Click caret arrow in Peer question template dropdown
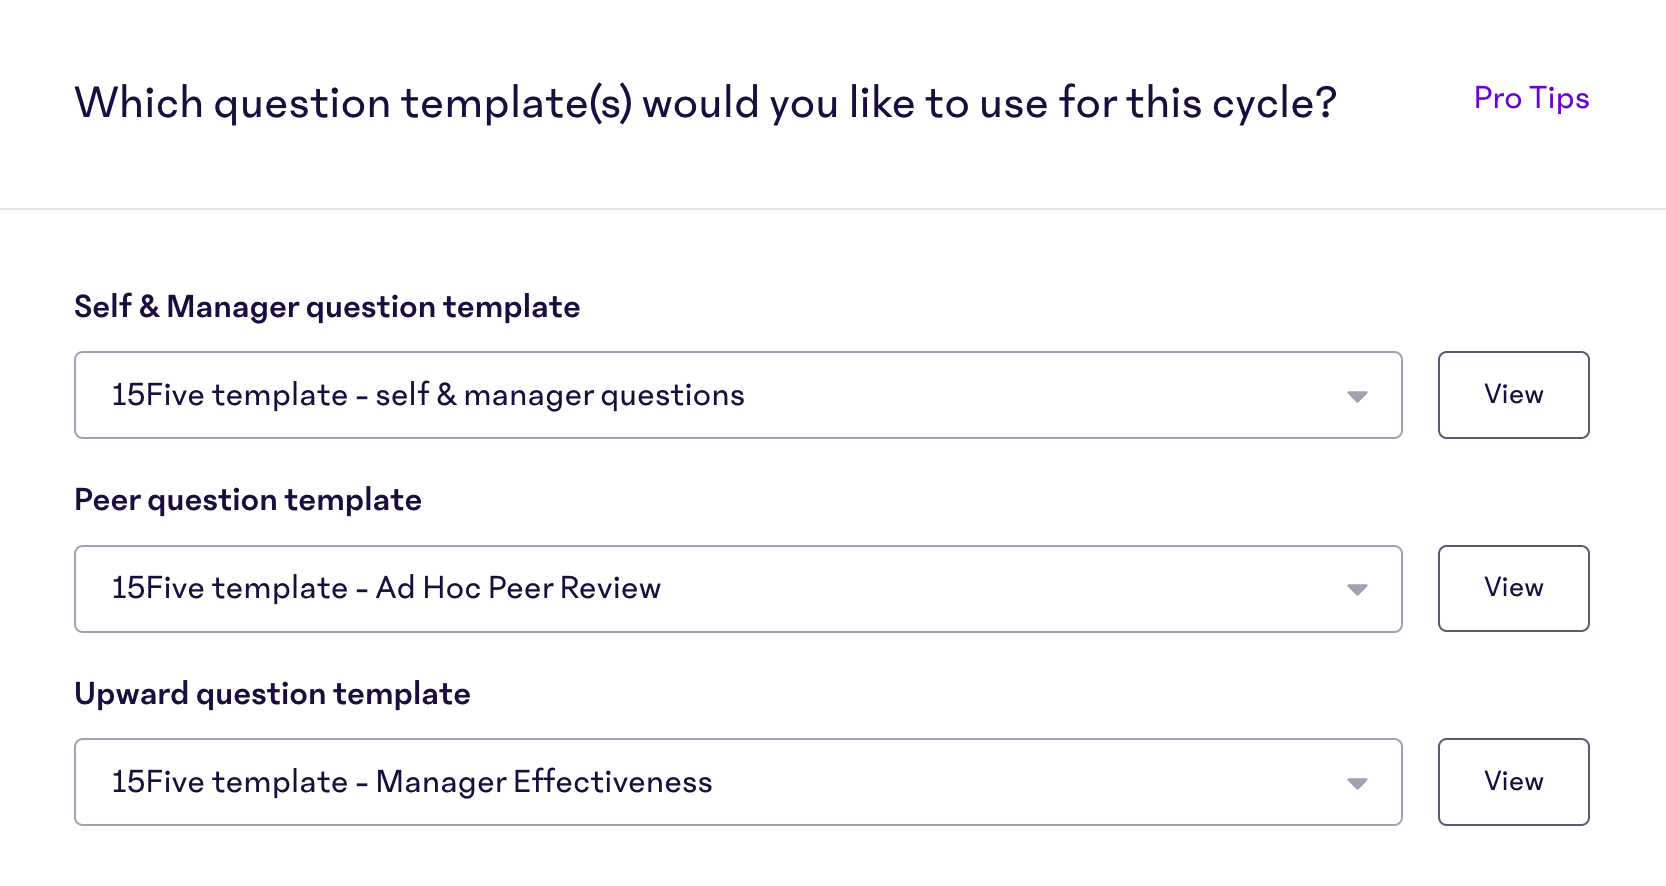 (x=1356, y=589)
